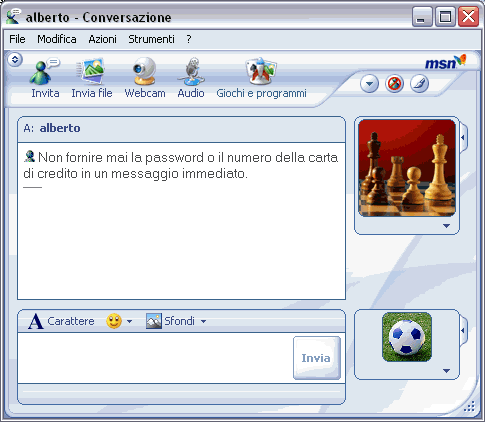
Task: Click into the message text input box
Action: point(155,358)
